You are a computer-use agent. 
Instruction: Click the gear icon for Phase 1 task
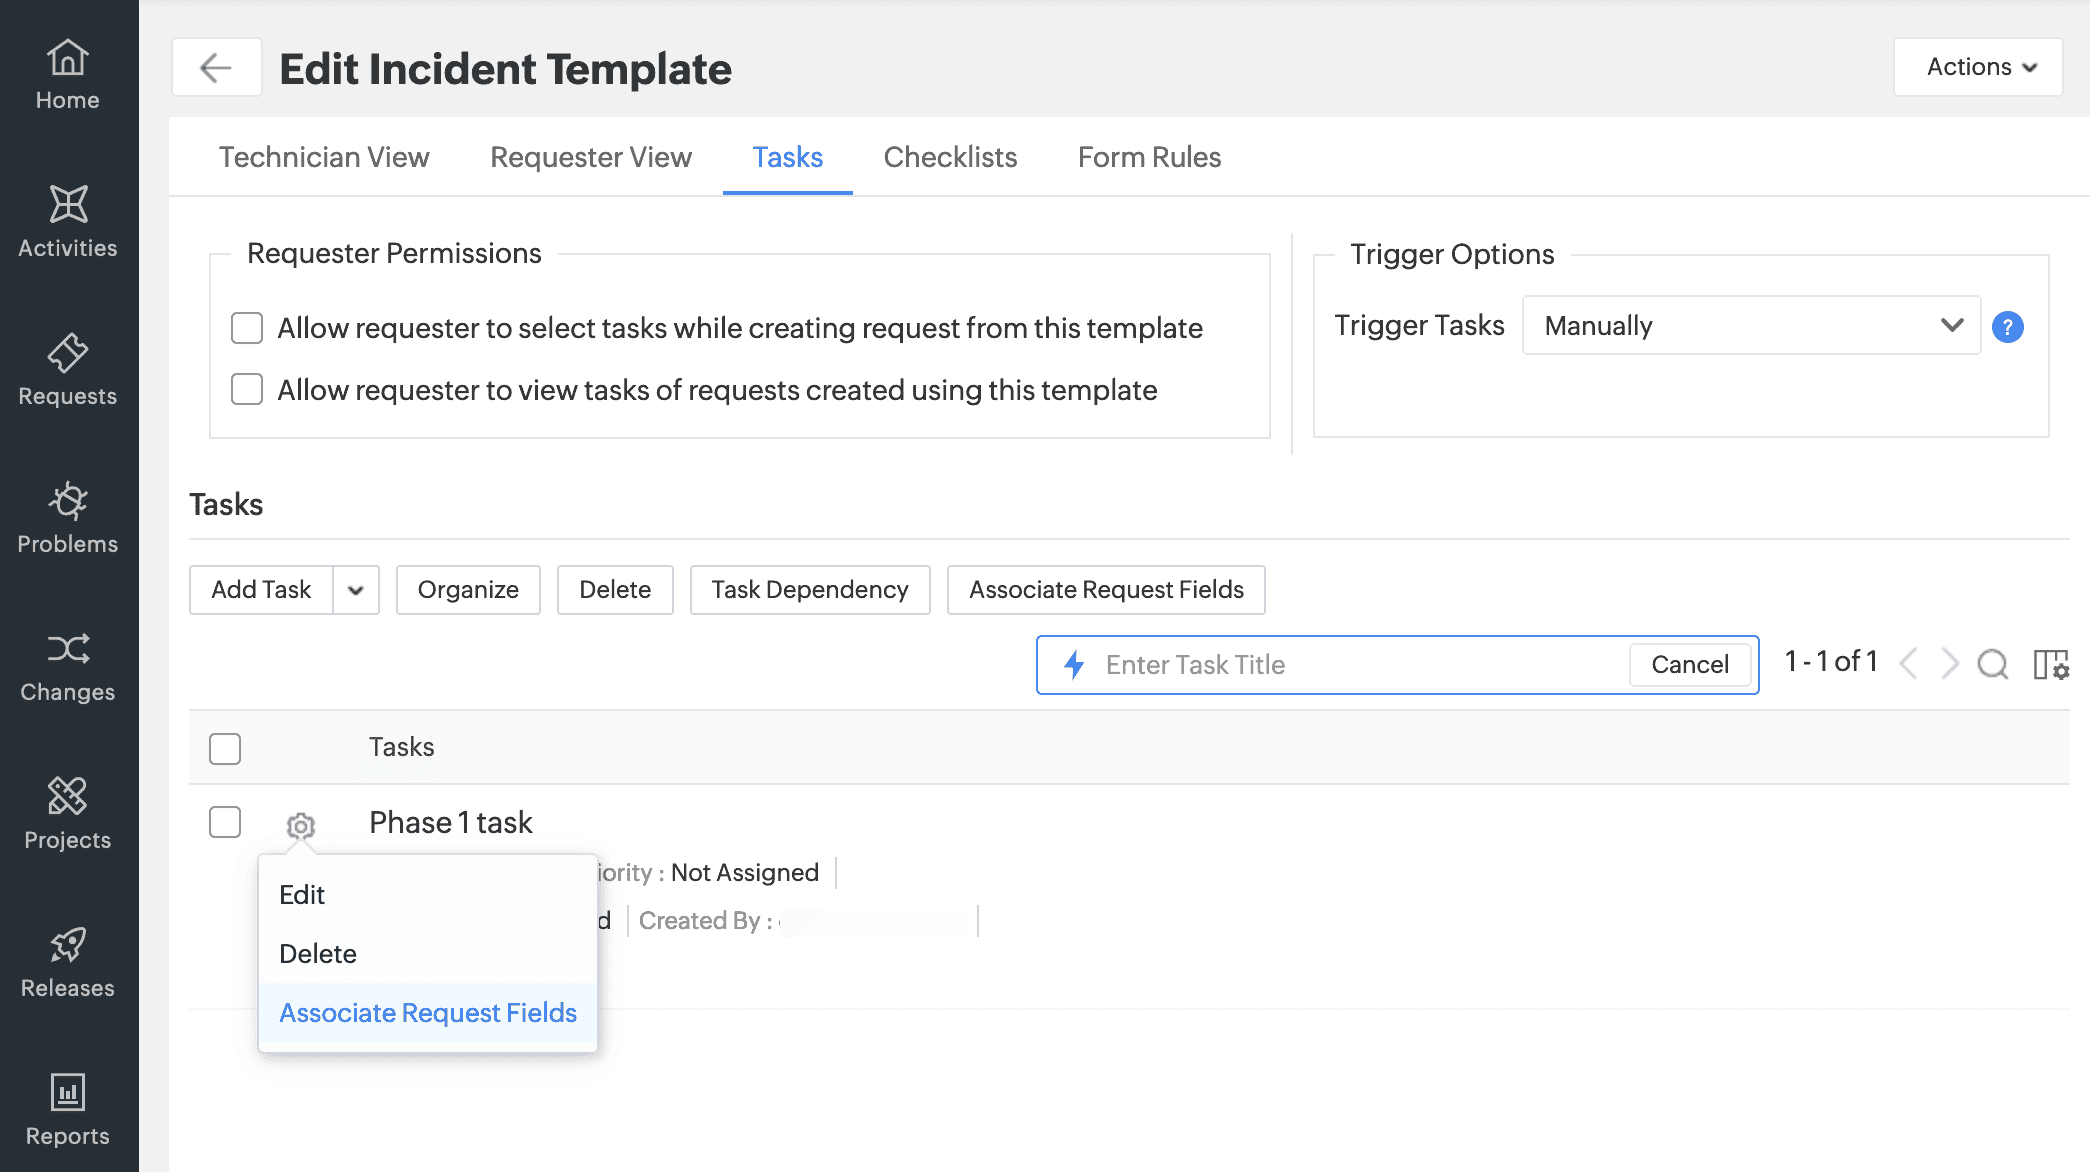pyautogui.click(x=300, y=825)
